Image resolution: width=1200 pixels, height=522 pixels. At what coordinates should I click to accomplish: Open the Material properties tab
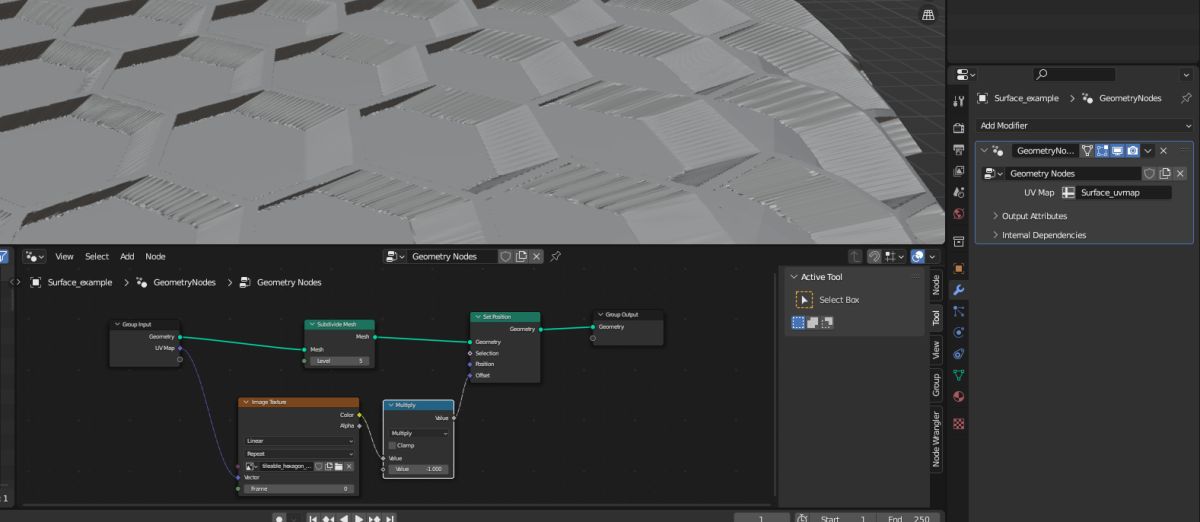pyautogui.click(x=959, y=397)
